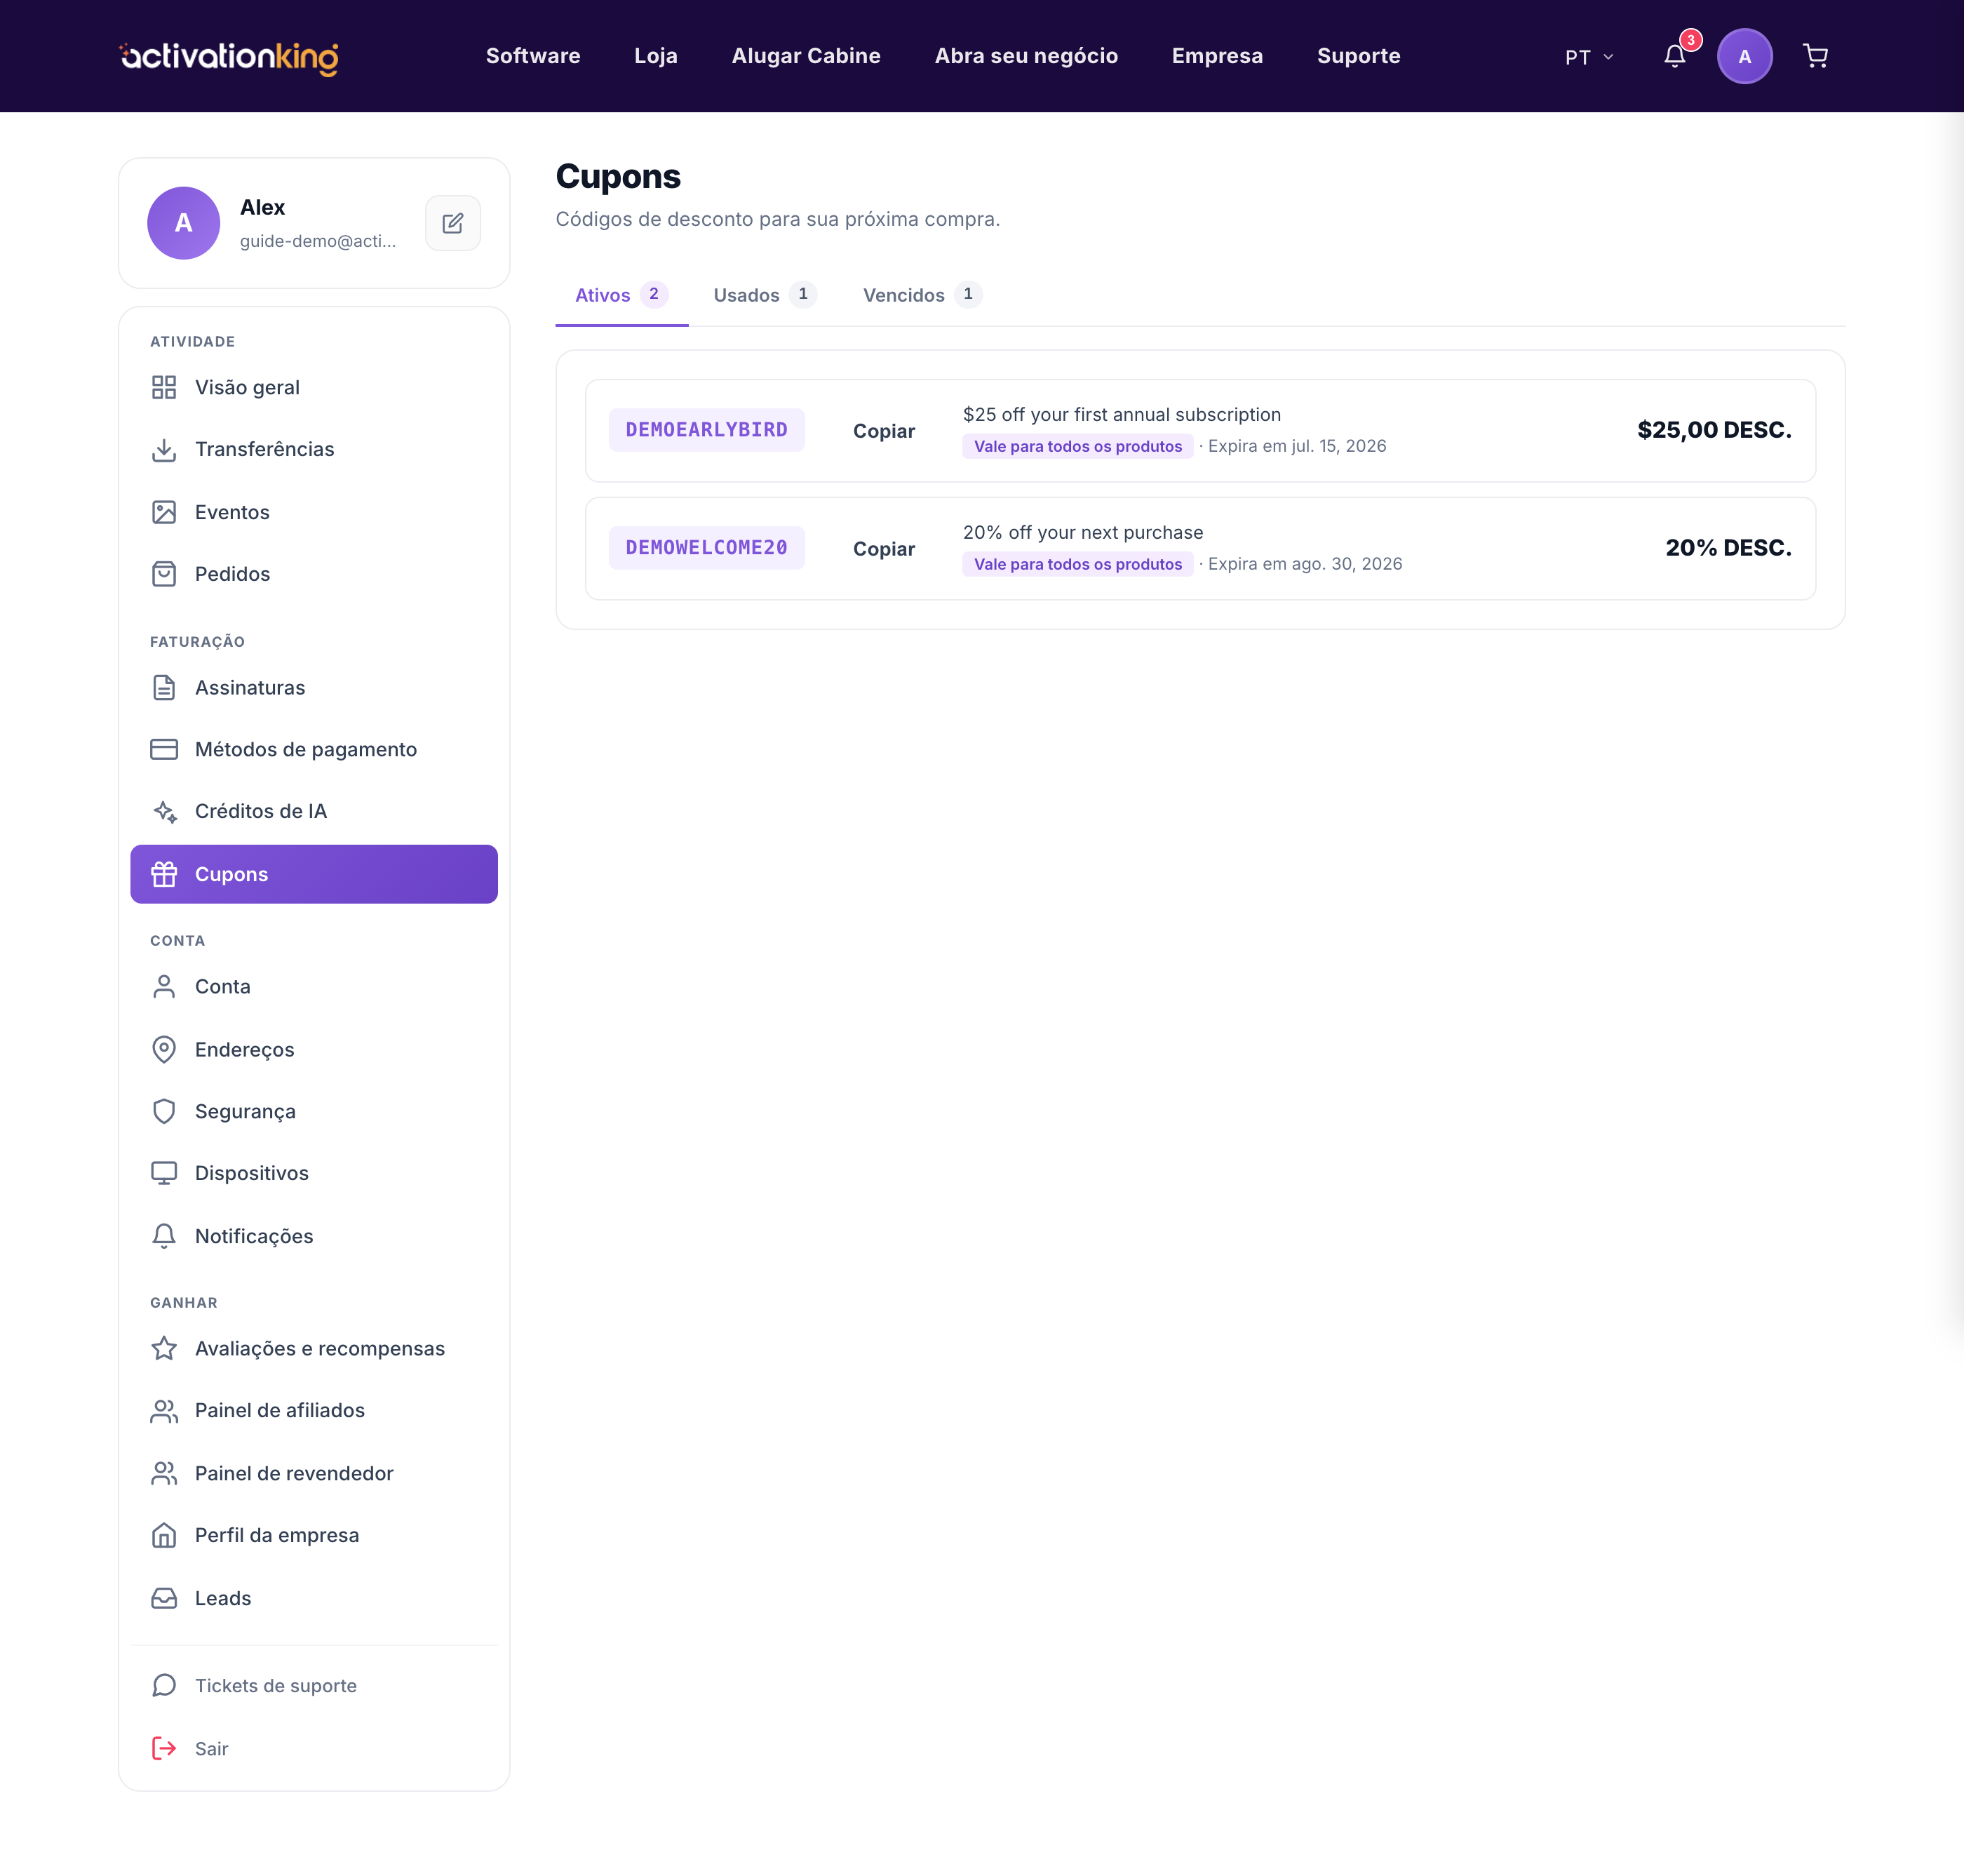Open Abra seu negócio menu item
This screenshot has width=1964, height=1876.
[x=1026, y=56]
